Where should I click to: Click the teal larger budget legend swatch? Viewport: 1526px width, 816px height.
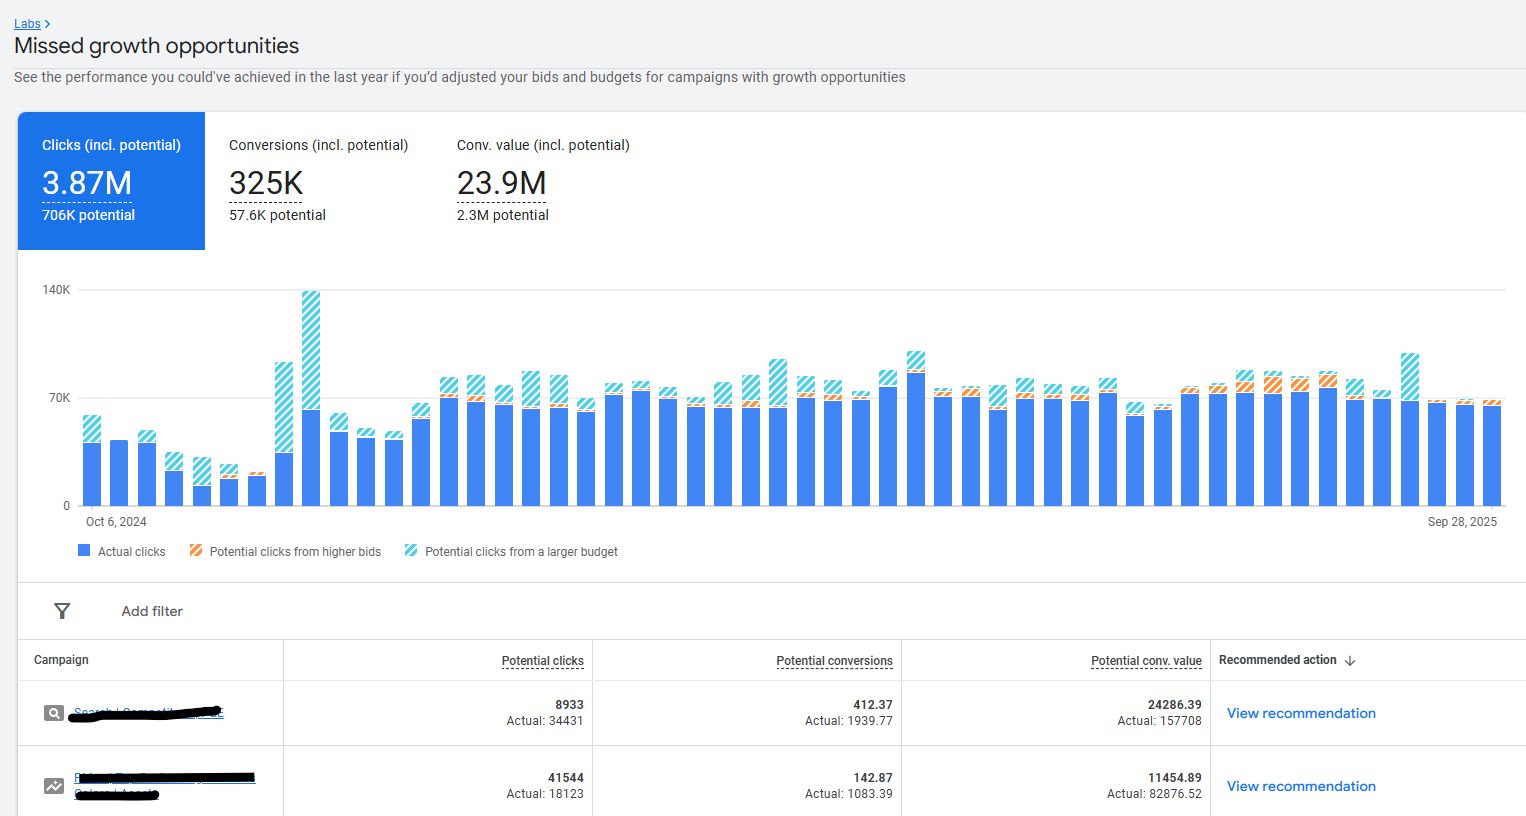click(411, 551)
